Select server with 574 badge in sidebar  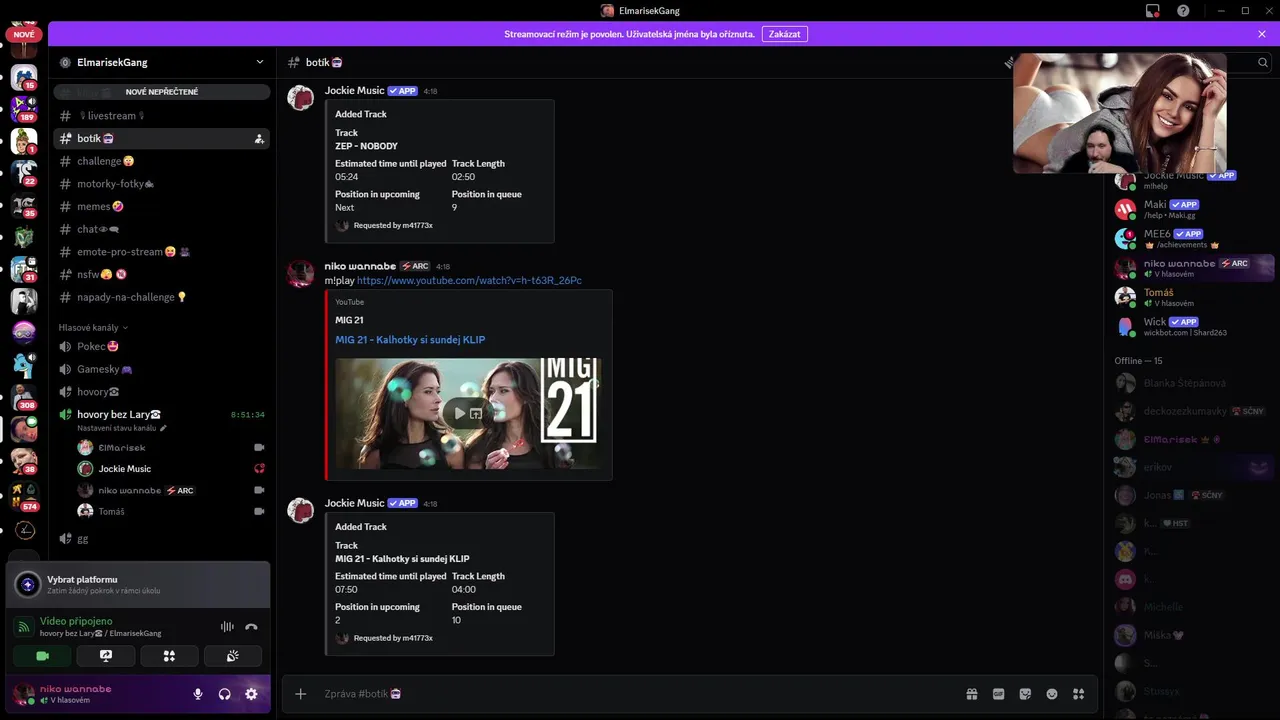[x=24, y=497]
